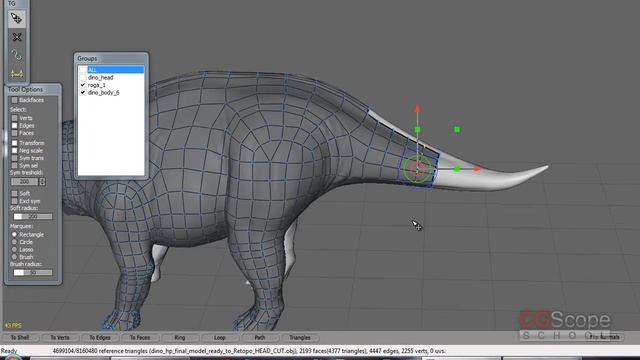640x360 pixels.
Task: Grab the gizmo's red vertical arrow
Action: (417, 110)
